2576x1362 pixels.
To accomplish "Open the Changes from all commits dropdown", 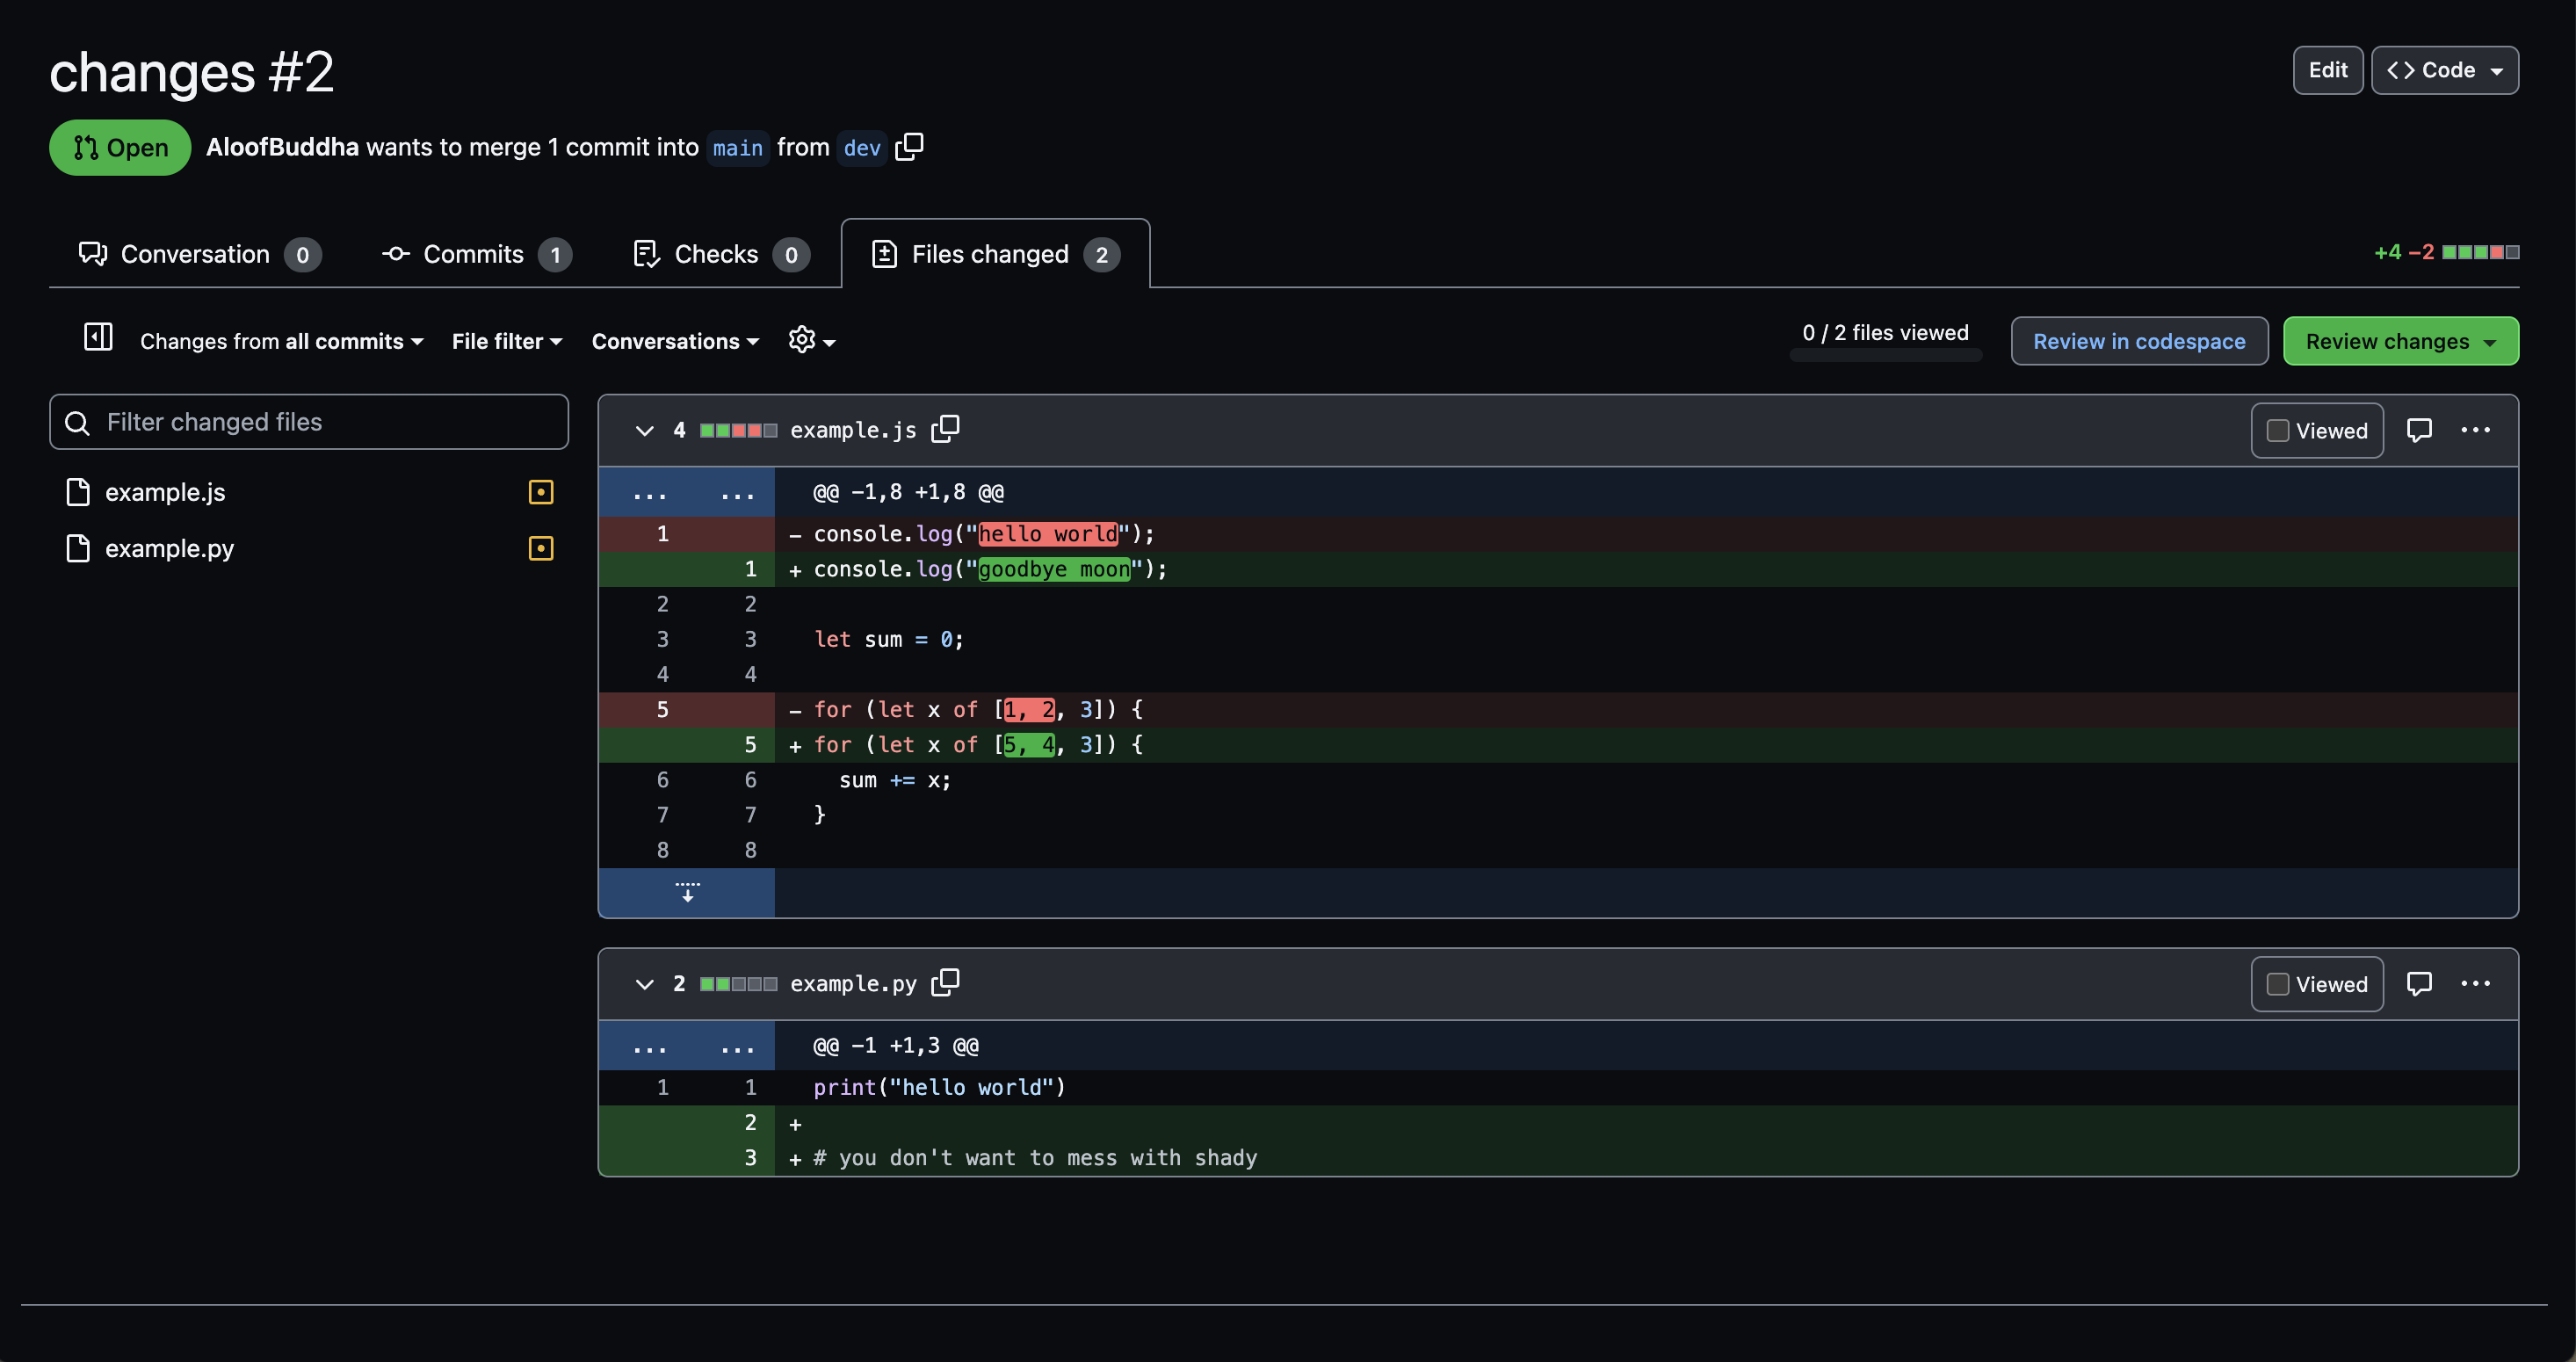I will tap(281, 341).
